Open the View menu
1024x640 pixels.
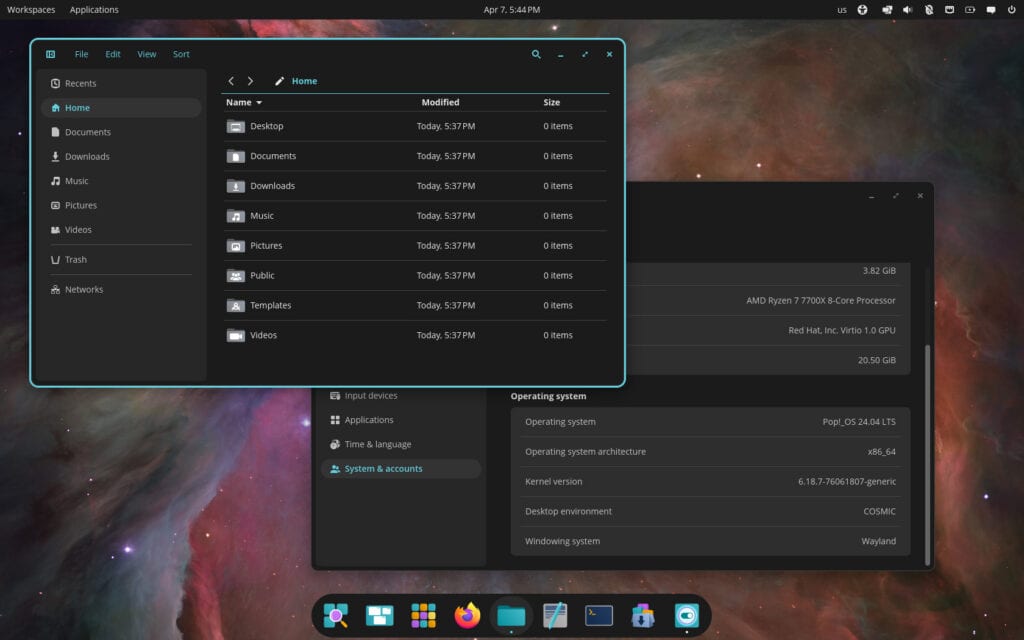(x=146, y=54)
